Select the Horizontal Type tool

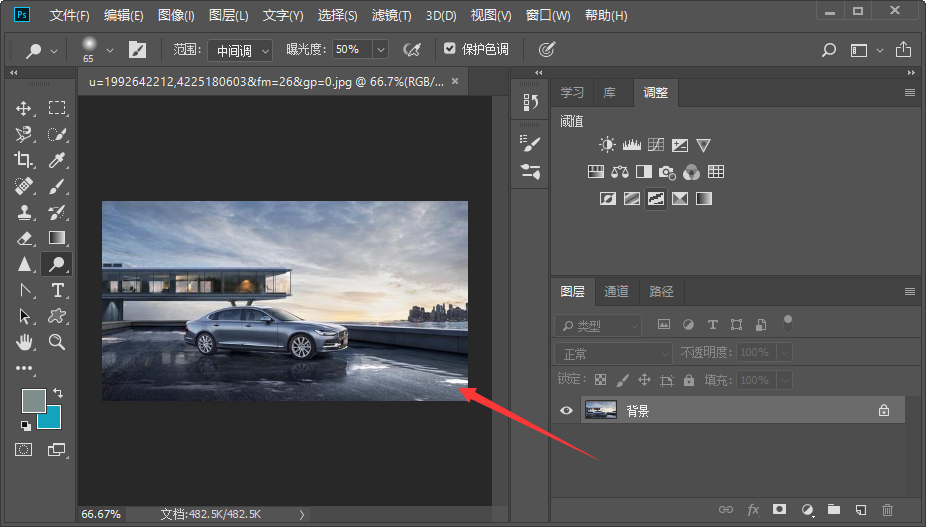tap(57, 290)
